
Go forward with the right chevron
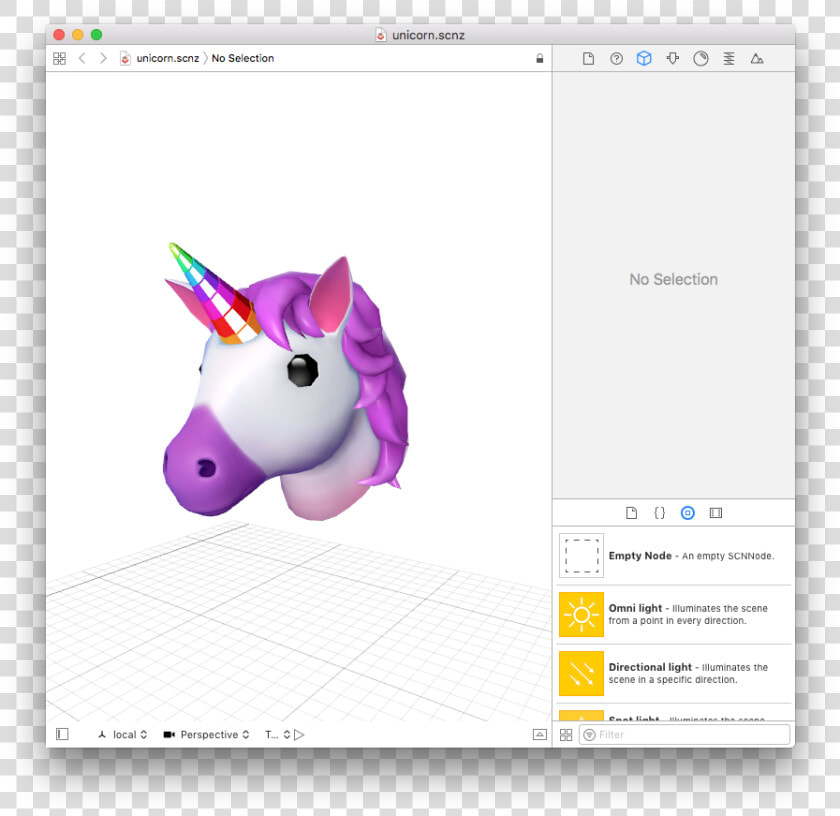pyautogui.click(x=103, y=58)
